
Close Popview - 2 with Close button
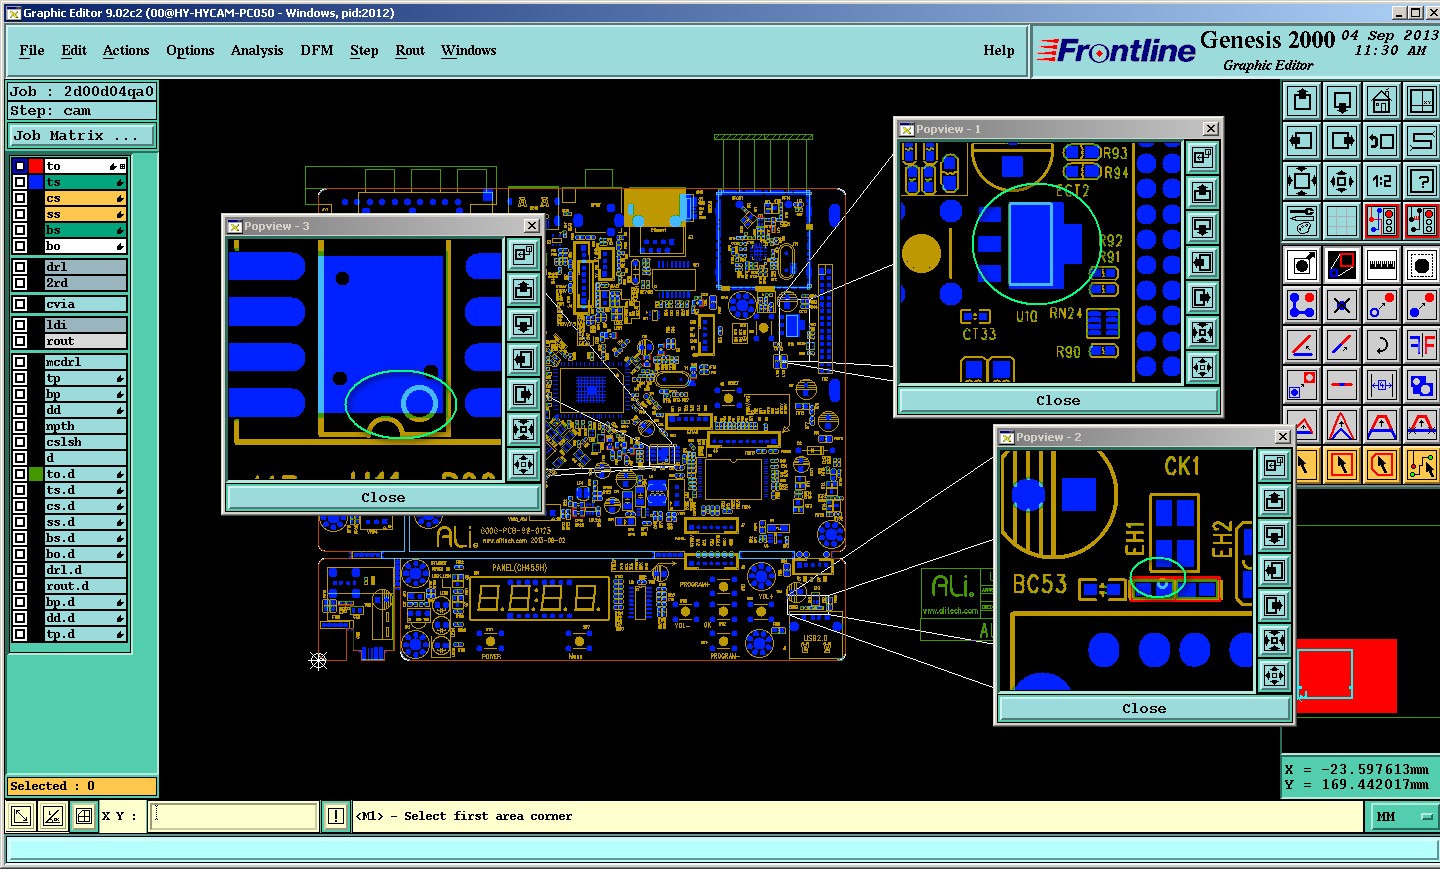tap(1144, 708)
